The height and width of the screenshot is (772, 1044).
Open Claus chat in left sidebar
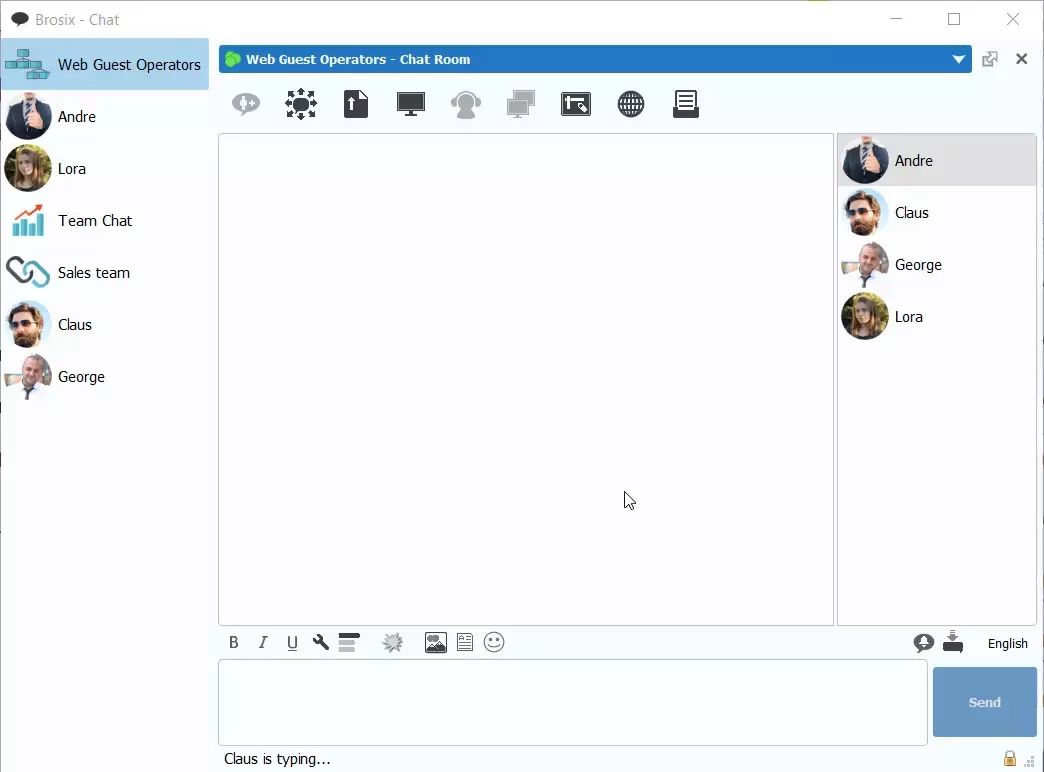pyautogui.click(x=105, y=324)
